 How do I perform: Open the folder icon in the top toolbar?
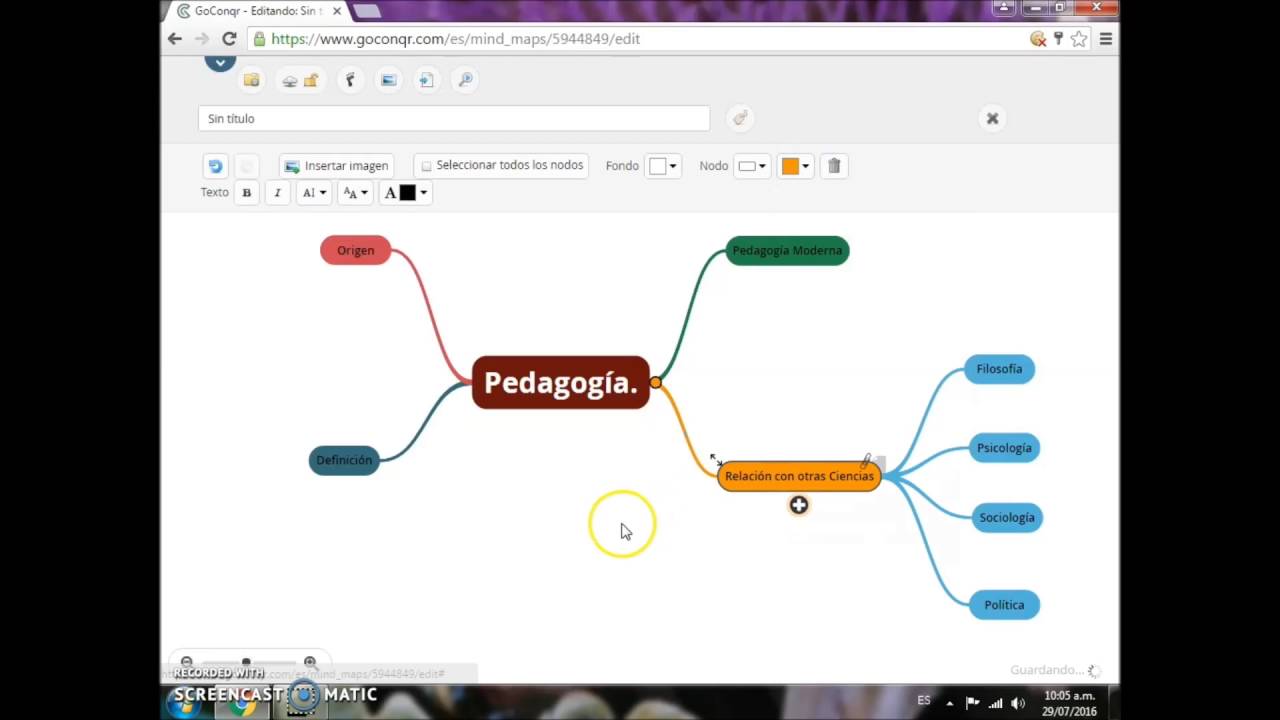click(x=251, y=80)
